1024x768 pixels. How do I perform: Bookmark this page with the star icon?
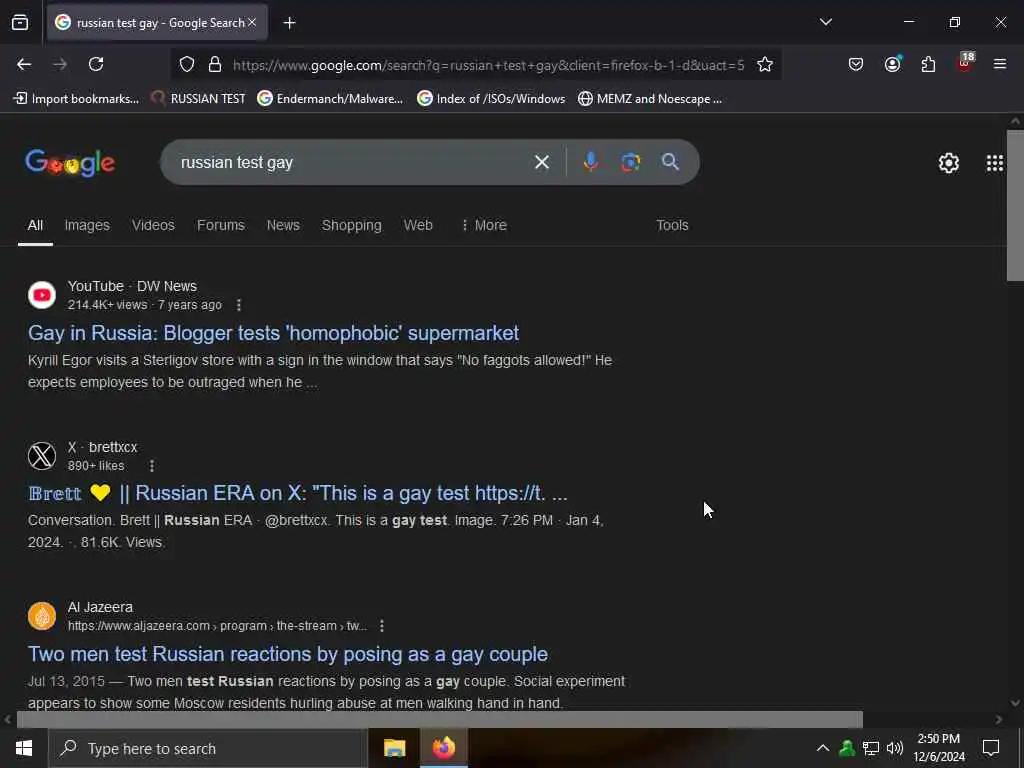[765, 65]
